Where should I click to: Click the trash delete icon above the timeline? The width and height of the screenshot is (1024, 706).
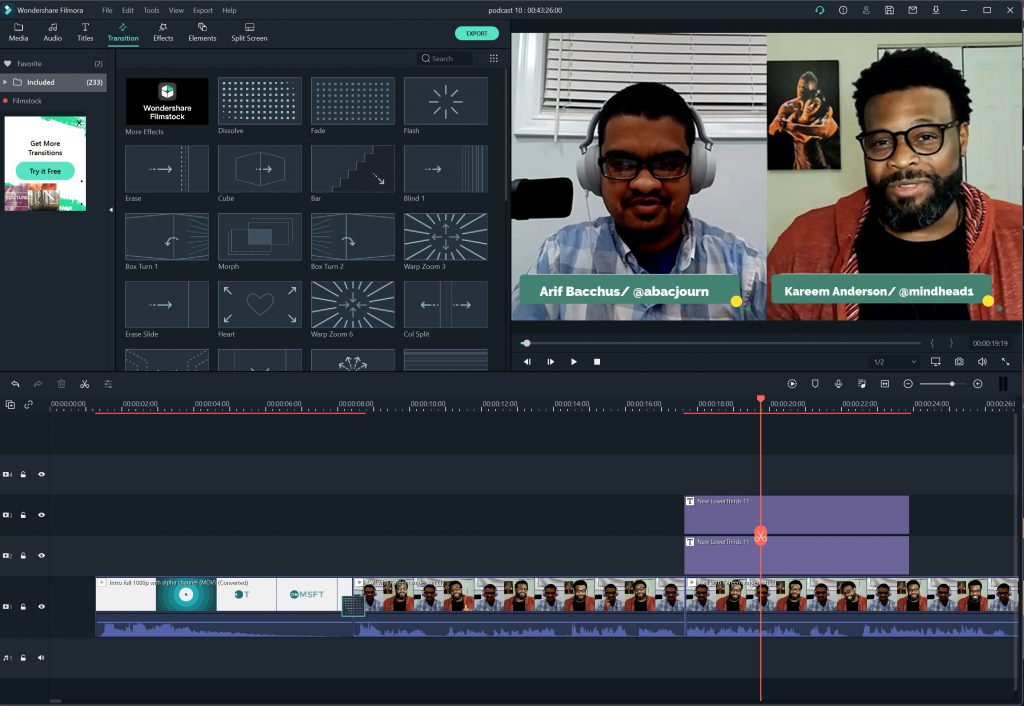point(61,384)
